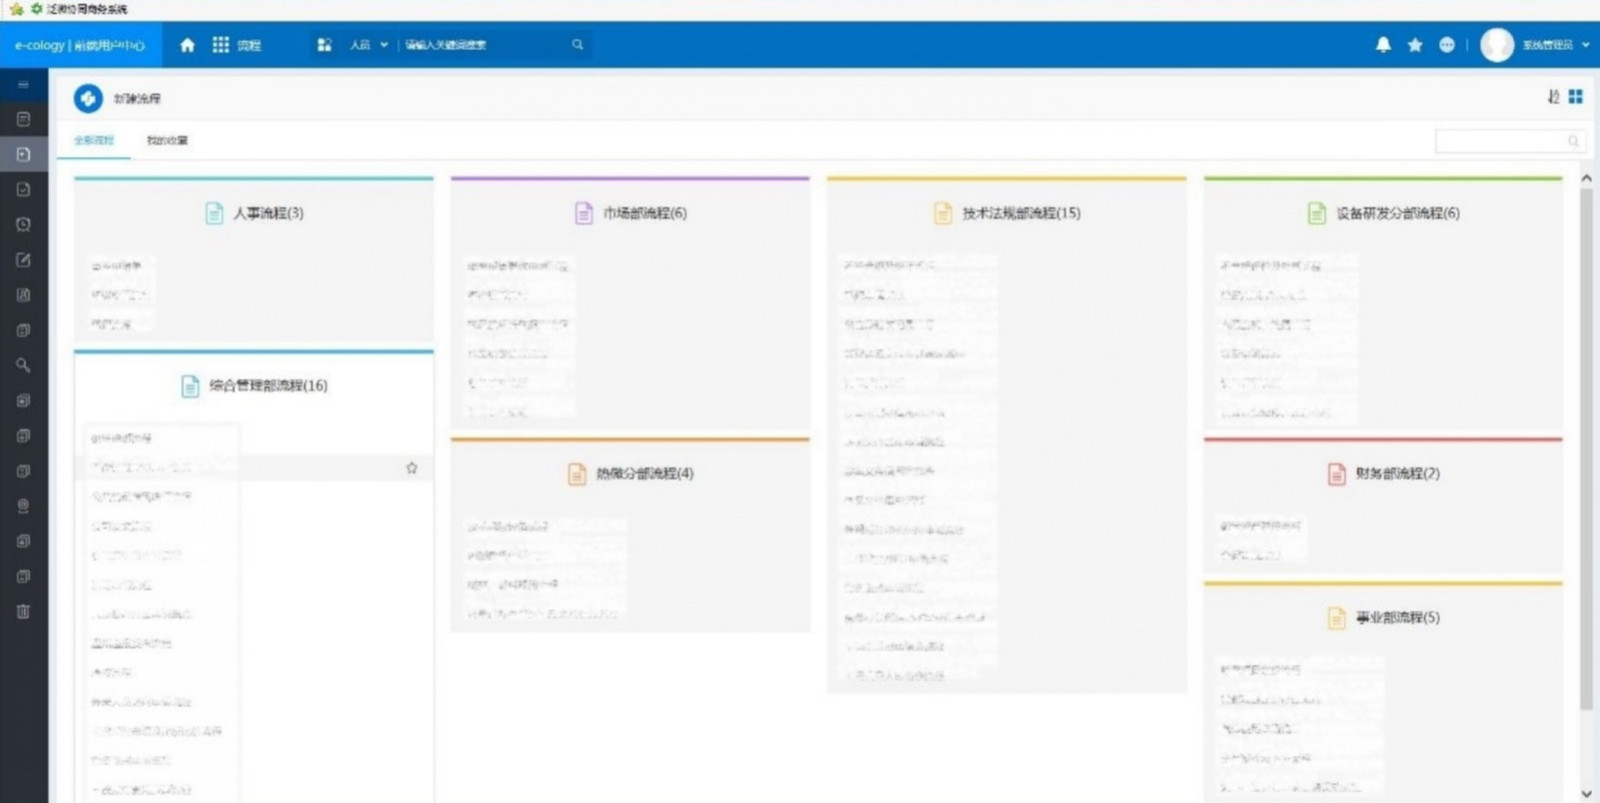
Task: Click the scrollbar down arrow
Action: [x=1586, y=793]
